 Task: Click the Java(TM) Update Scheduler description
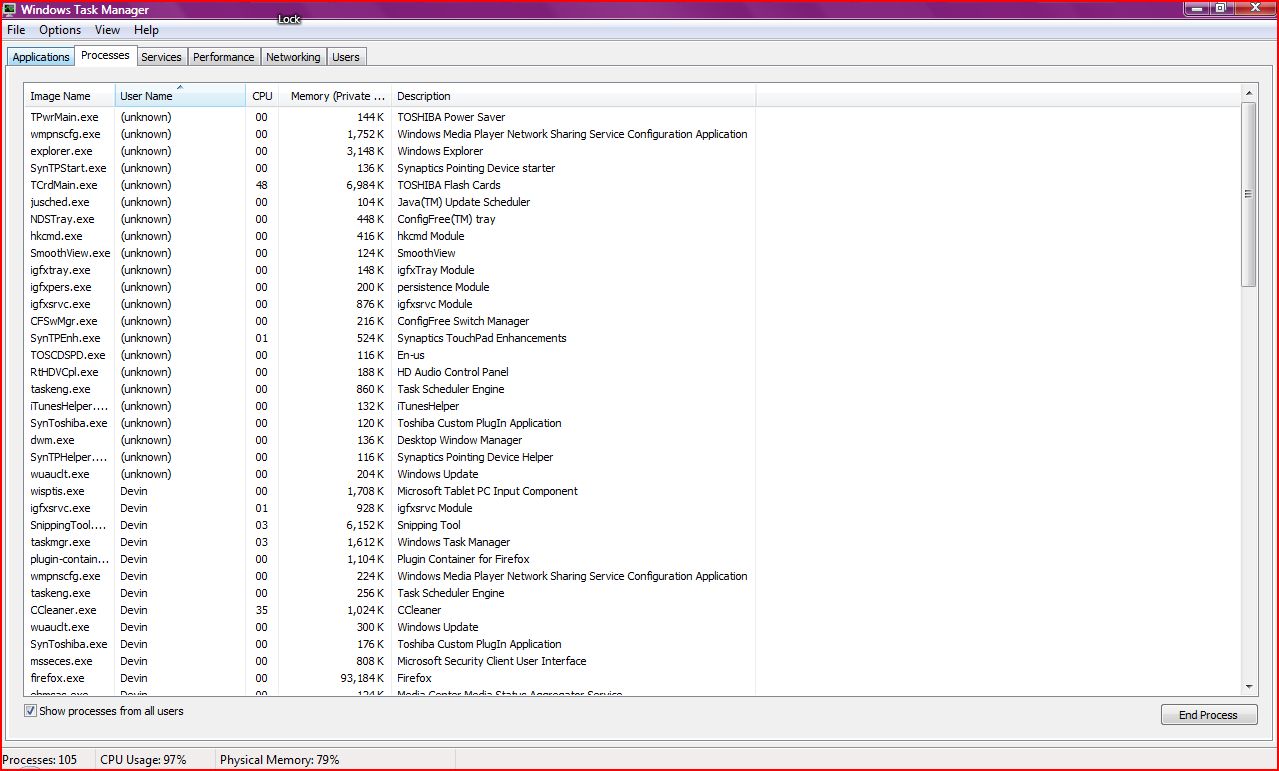[464, 202]
